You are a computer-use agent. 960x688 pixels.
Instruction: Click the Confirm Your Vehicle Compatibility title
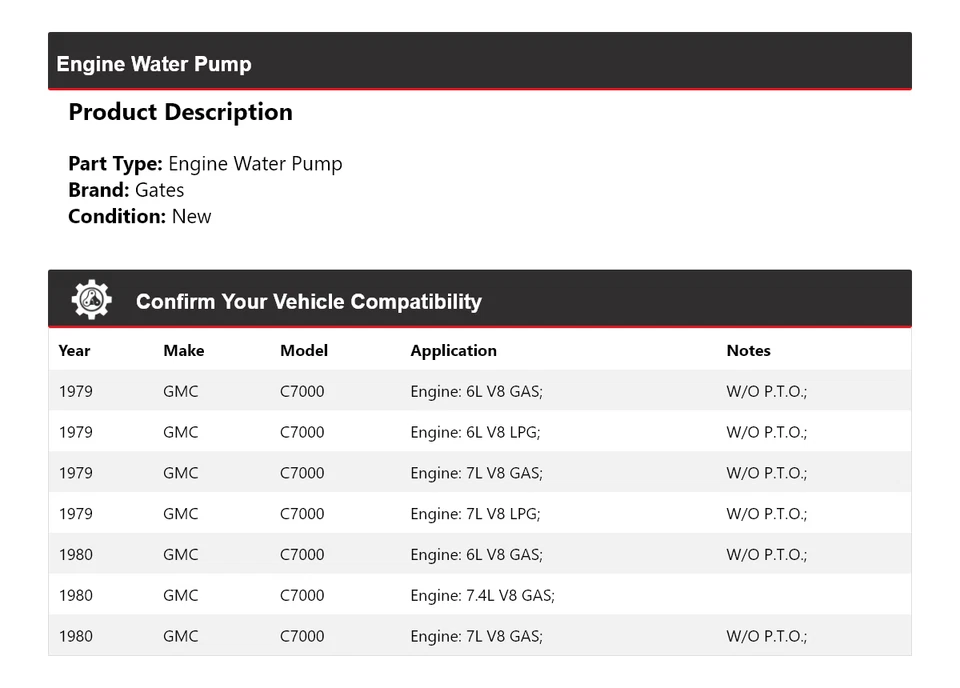tap(308, 301)
